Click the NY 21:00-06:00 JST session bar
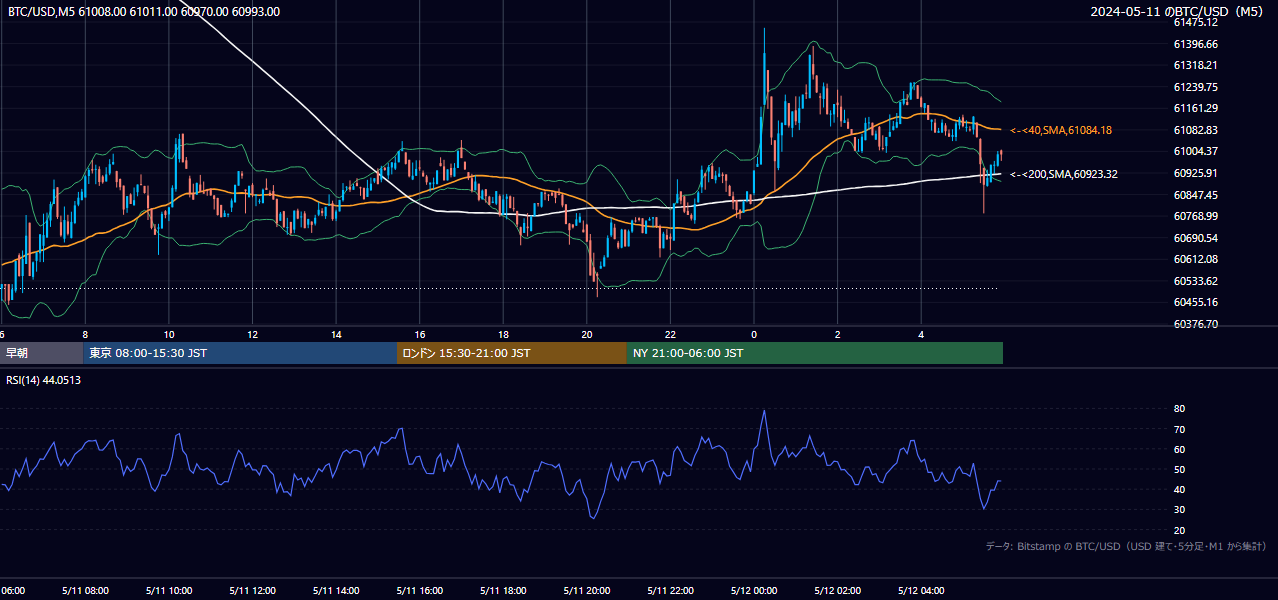This screenshot has height=600, width=1278. tap(815, 353)
